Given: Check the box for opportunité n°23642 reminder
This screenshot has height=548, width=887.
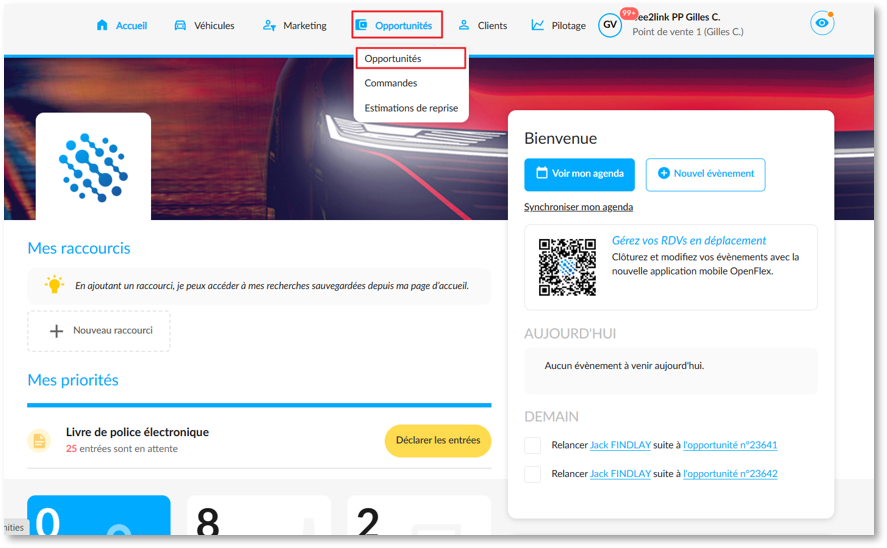Looking at the screenshot, I should 532,474.
